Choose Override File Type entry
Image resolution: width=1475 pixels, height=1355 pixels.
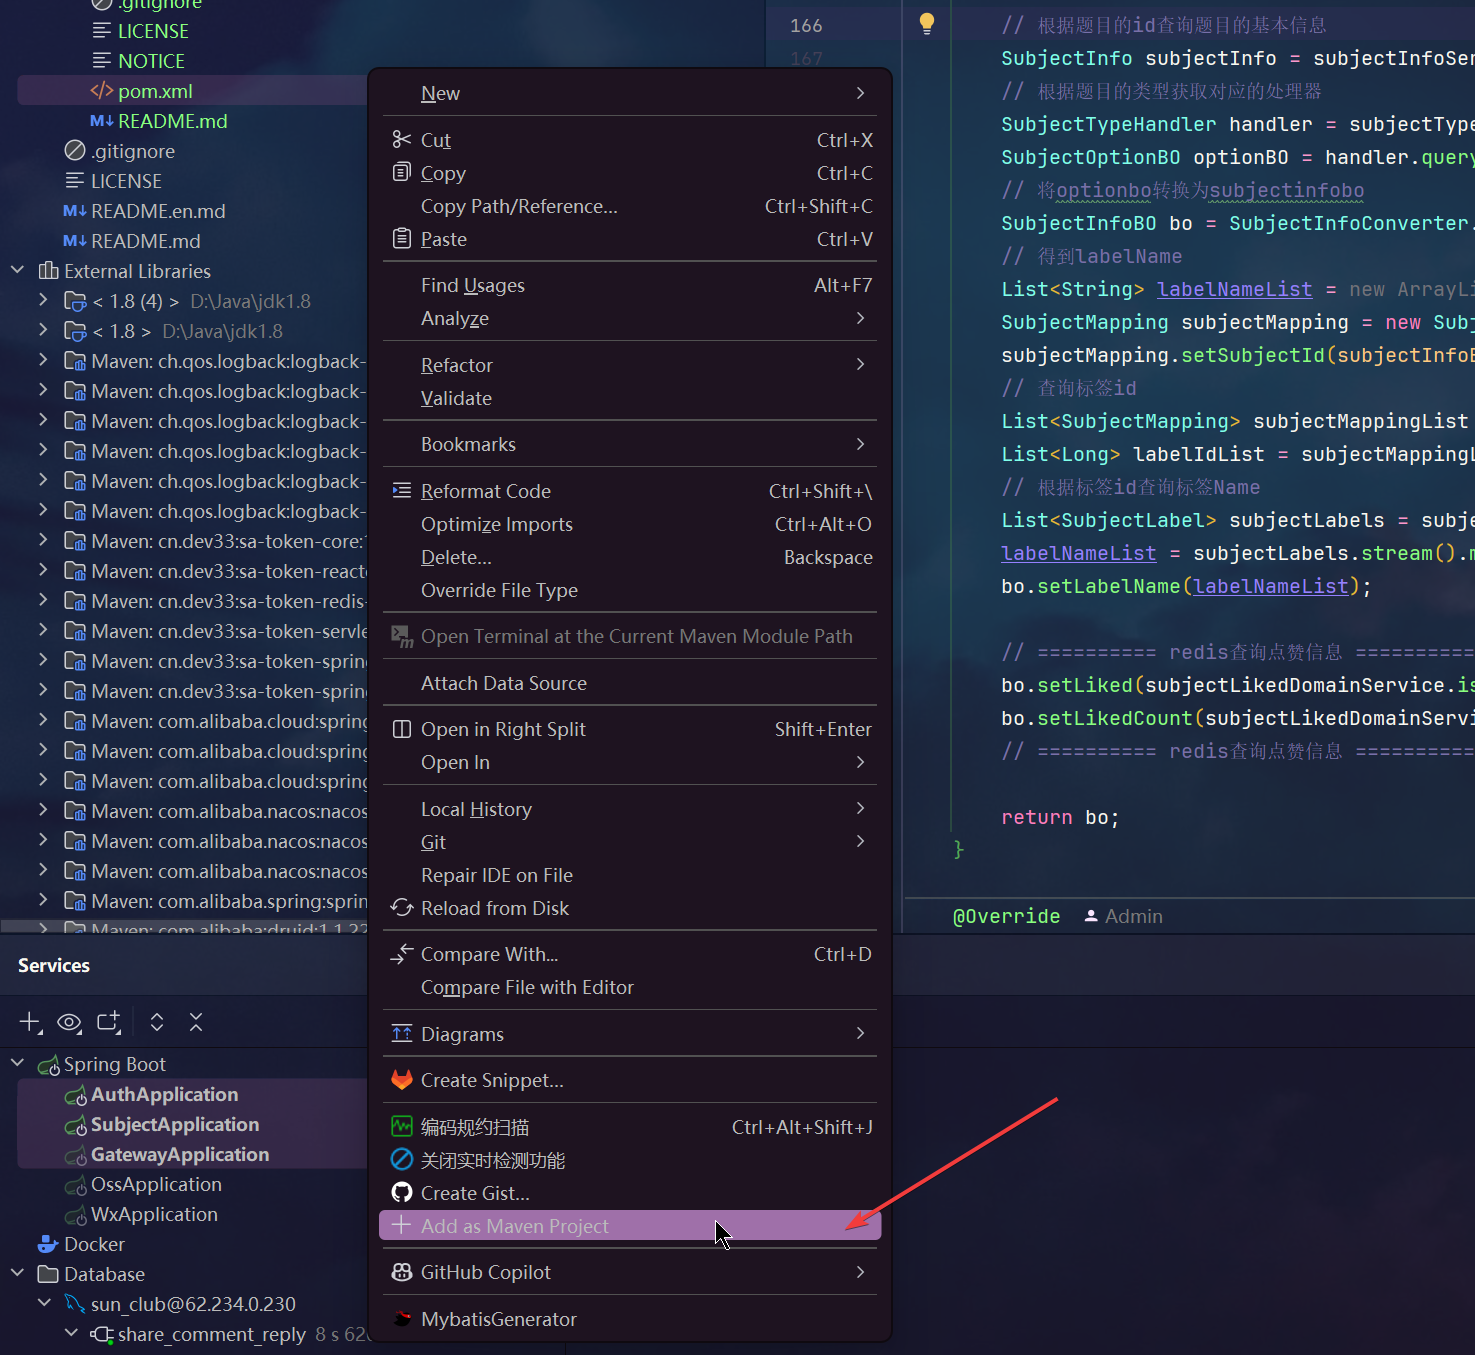[630, 590]
